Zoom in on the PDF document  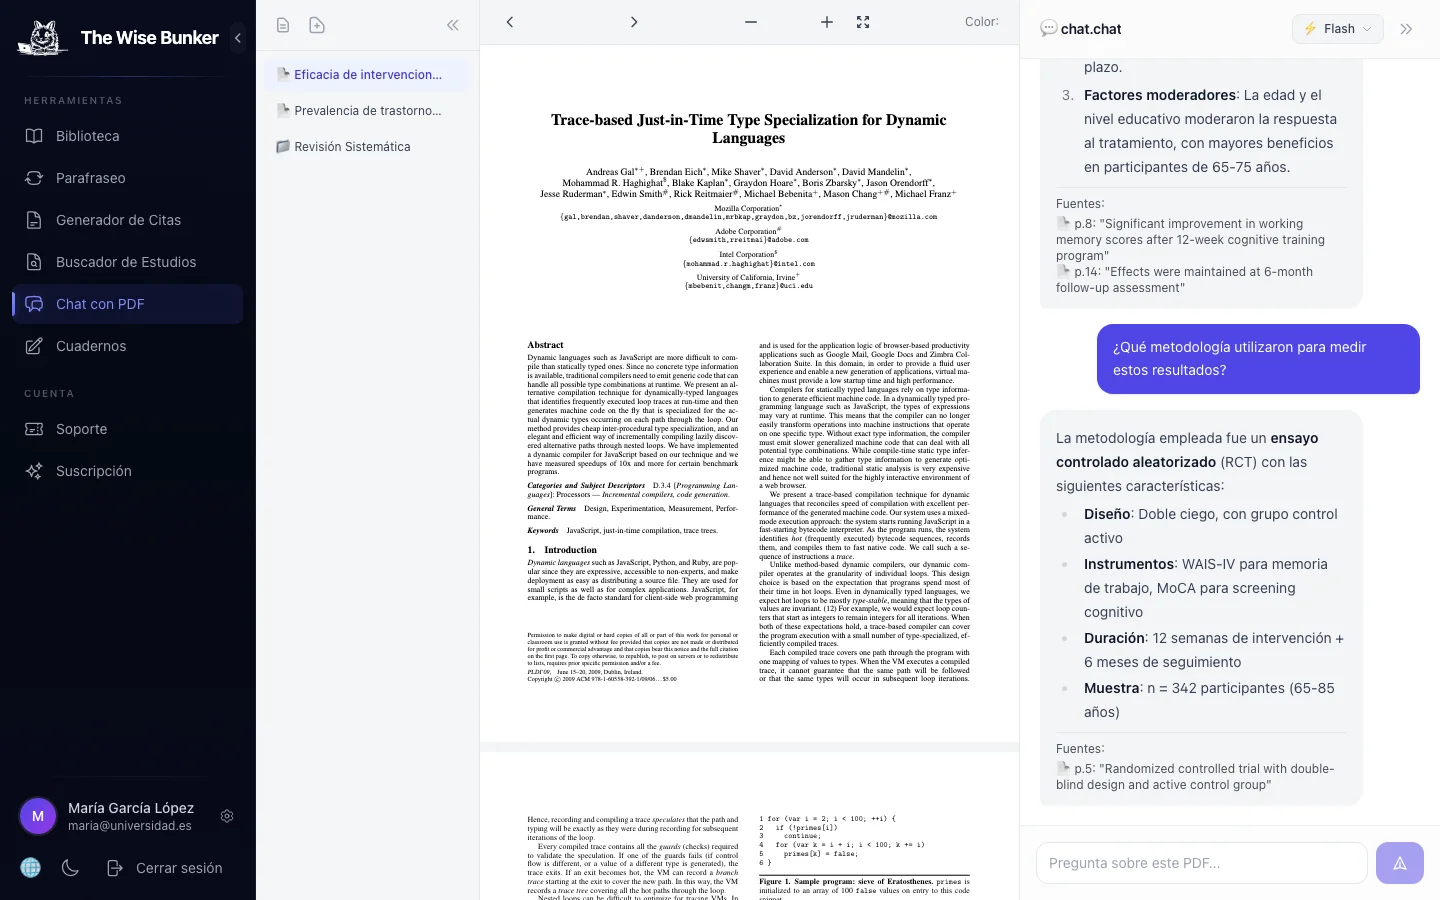coord(826,22)
